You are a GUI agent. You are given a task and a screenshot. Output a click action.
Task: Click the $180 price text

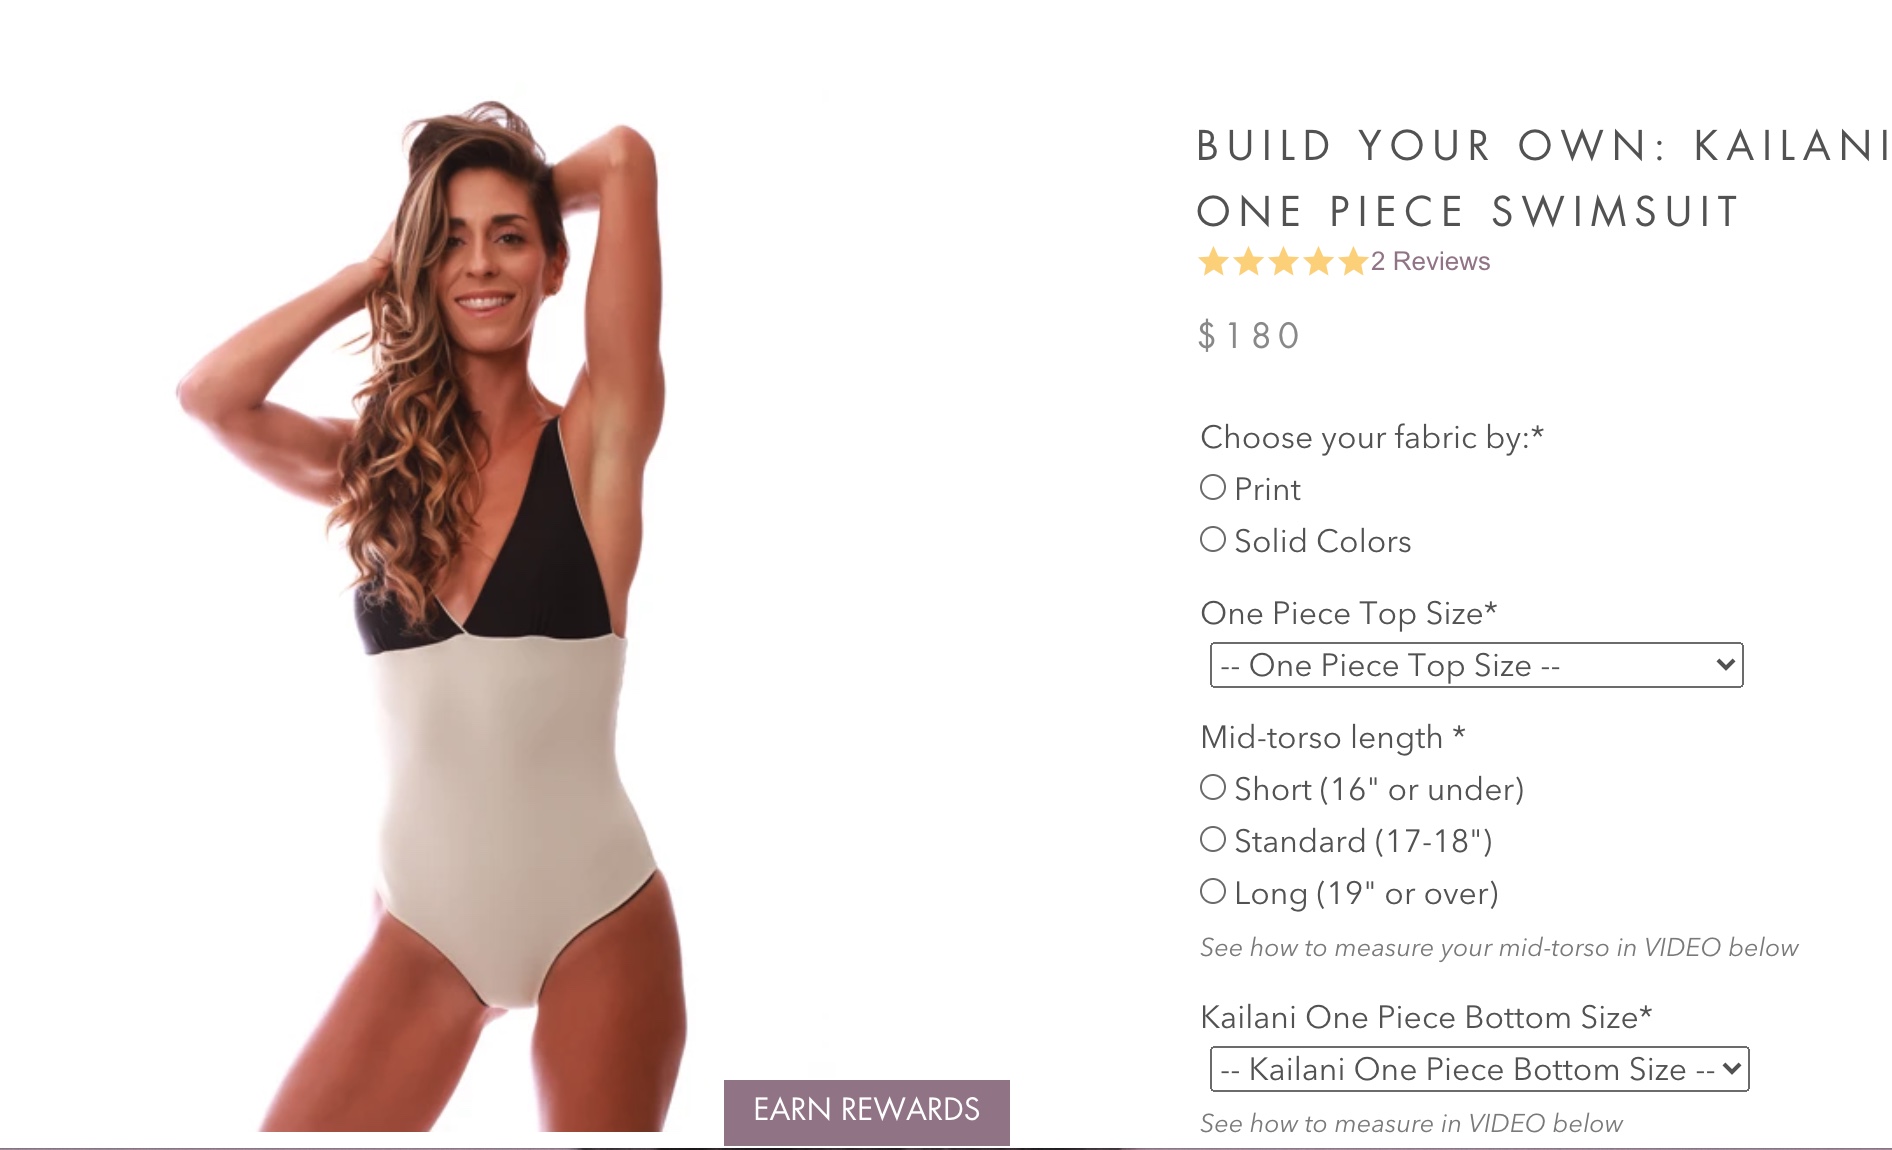point(1249,336)
